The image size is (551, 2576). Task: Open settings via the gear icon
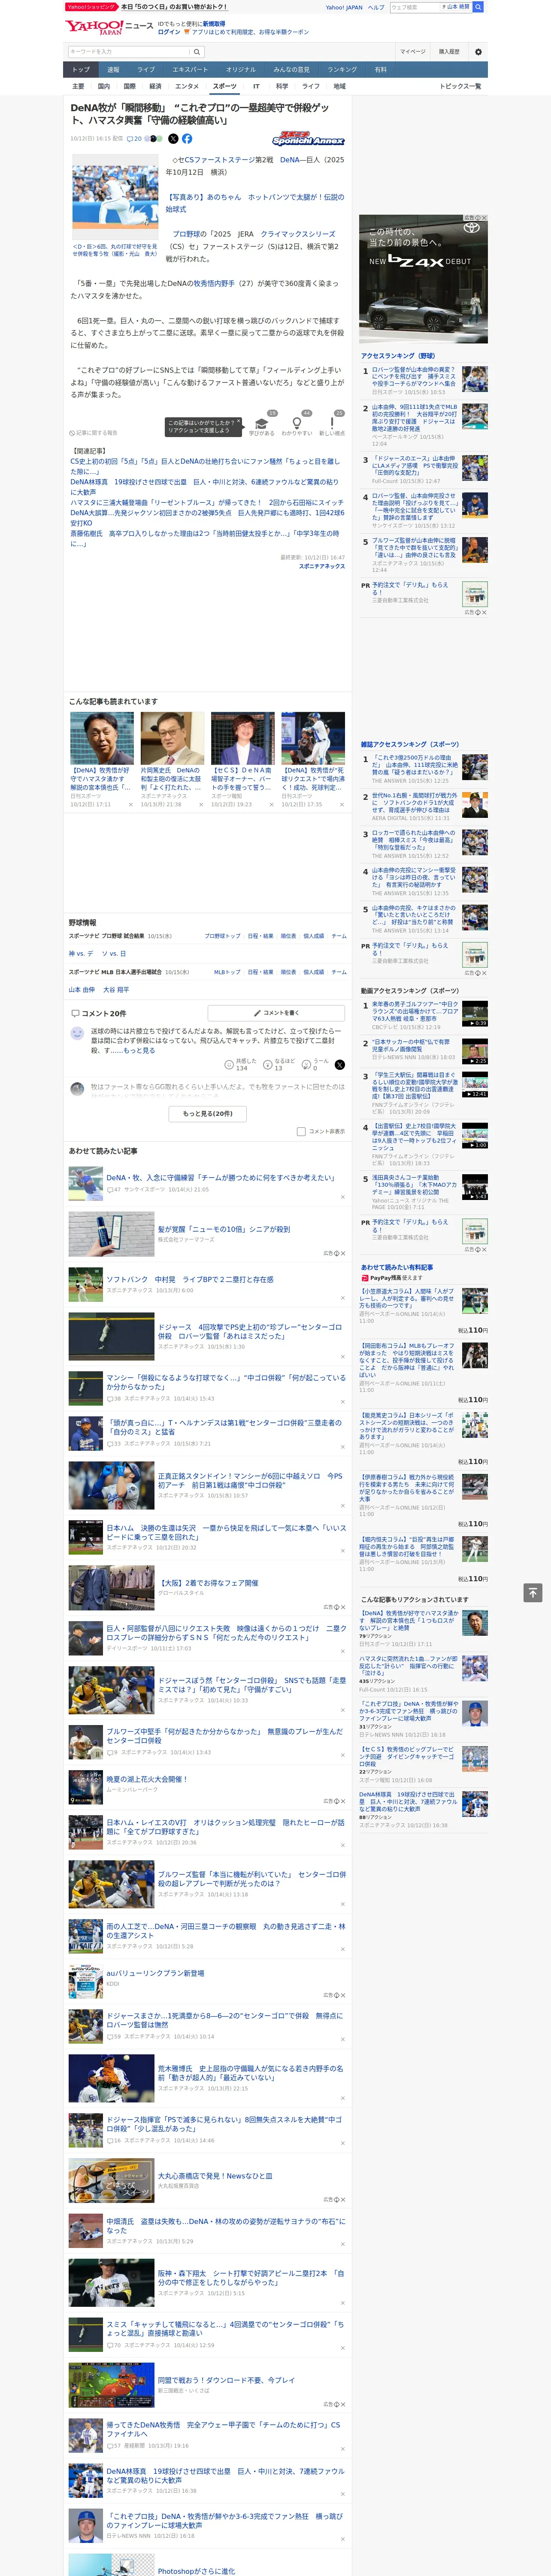[478, 52]
